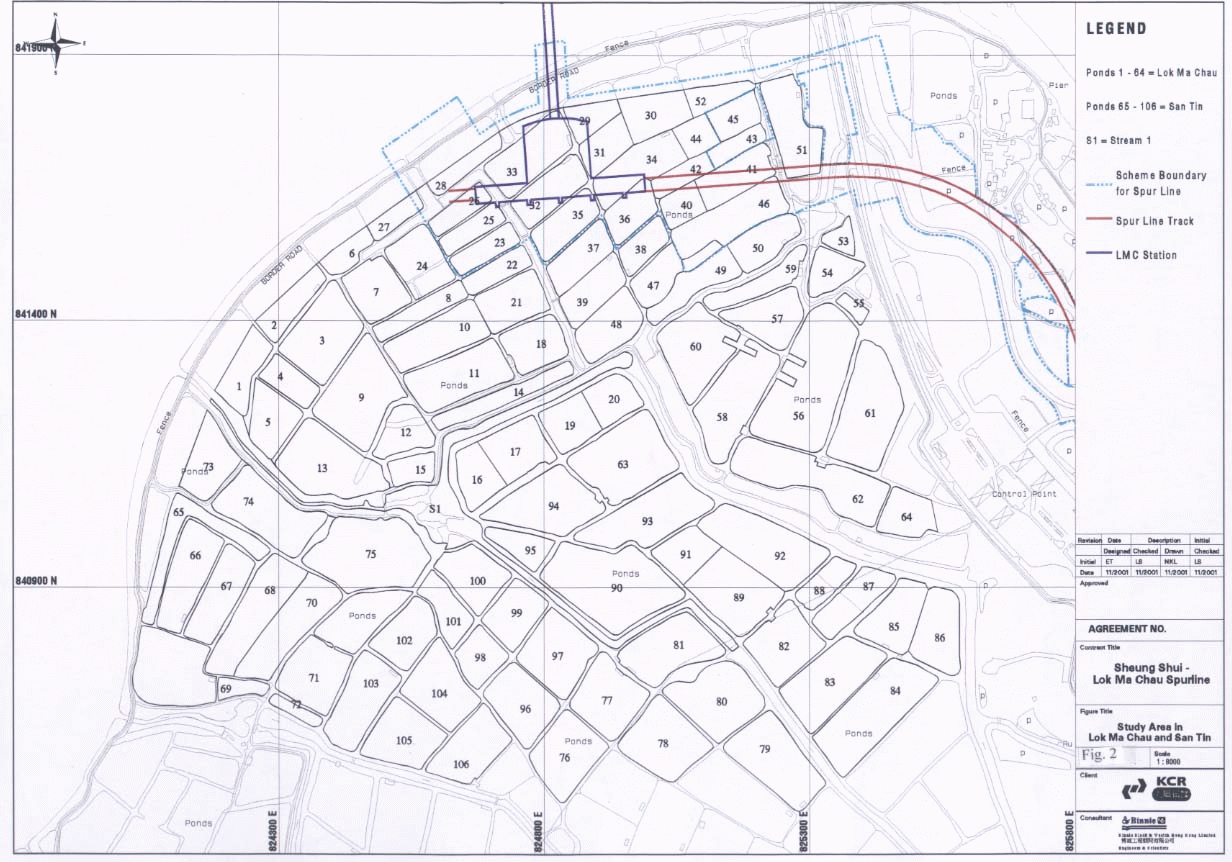
Task: Click the LEGEND heading
Action: 1116,29
